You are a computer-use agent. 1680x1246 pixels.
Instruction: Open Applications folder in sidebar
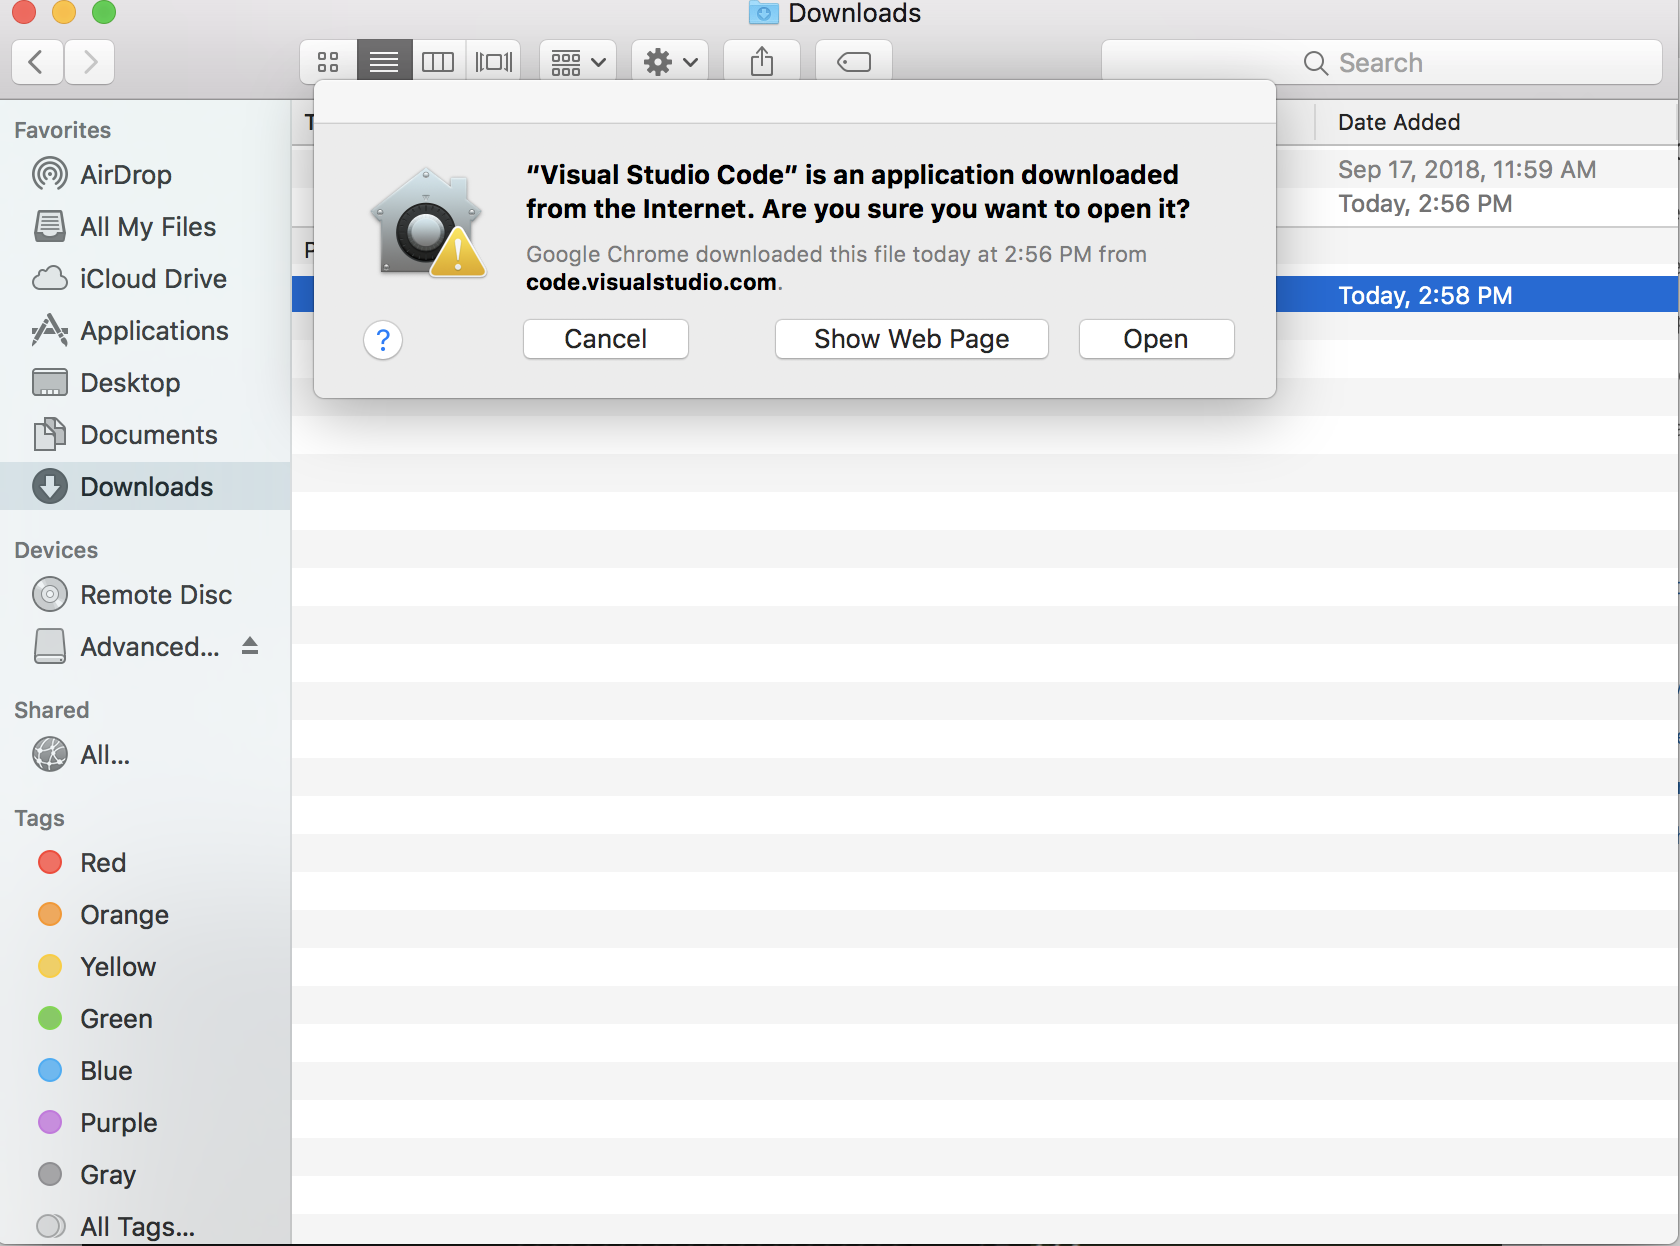pyautogui.click(x=145, y=331)
